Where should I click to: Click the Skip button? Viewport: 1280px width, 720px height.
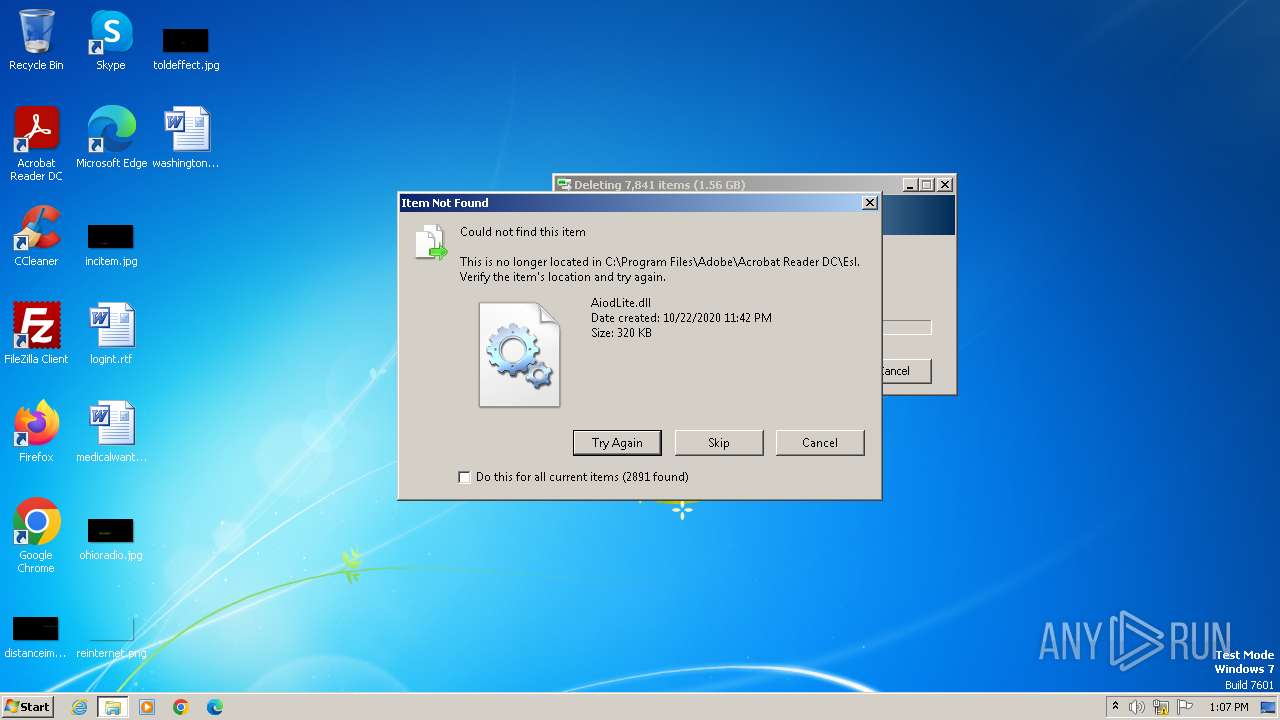719,443
